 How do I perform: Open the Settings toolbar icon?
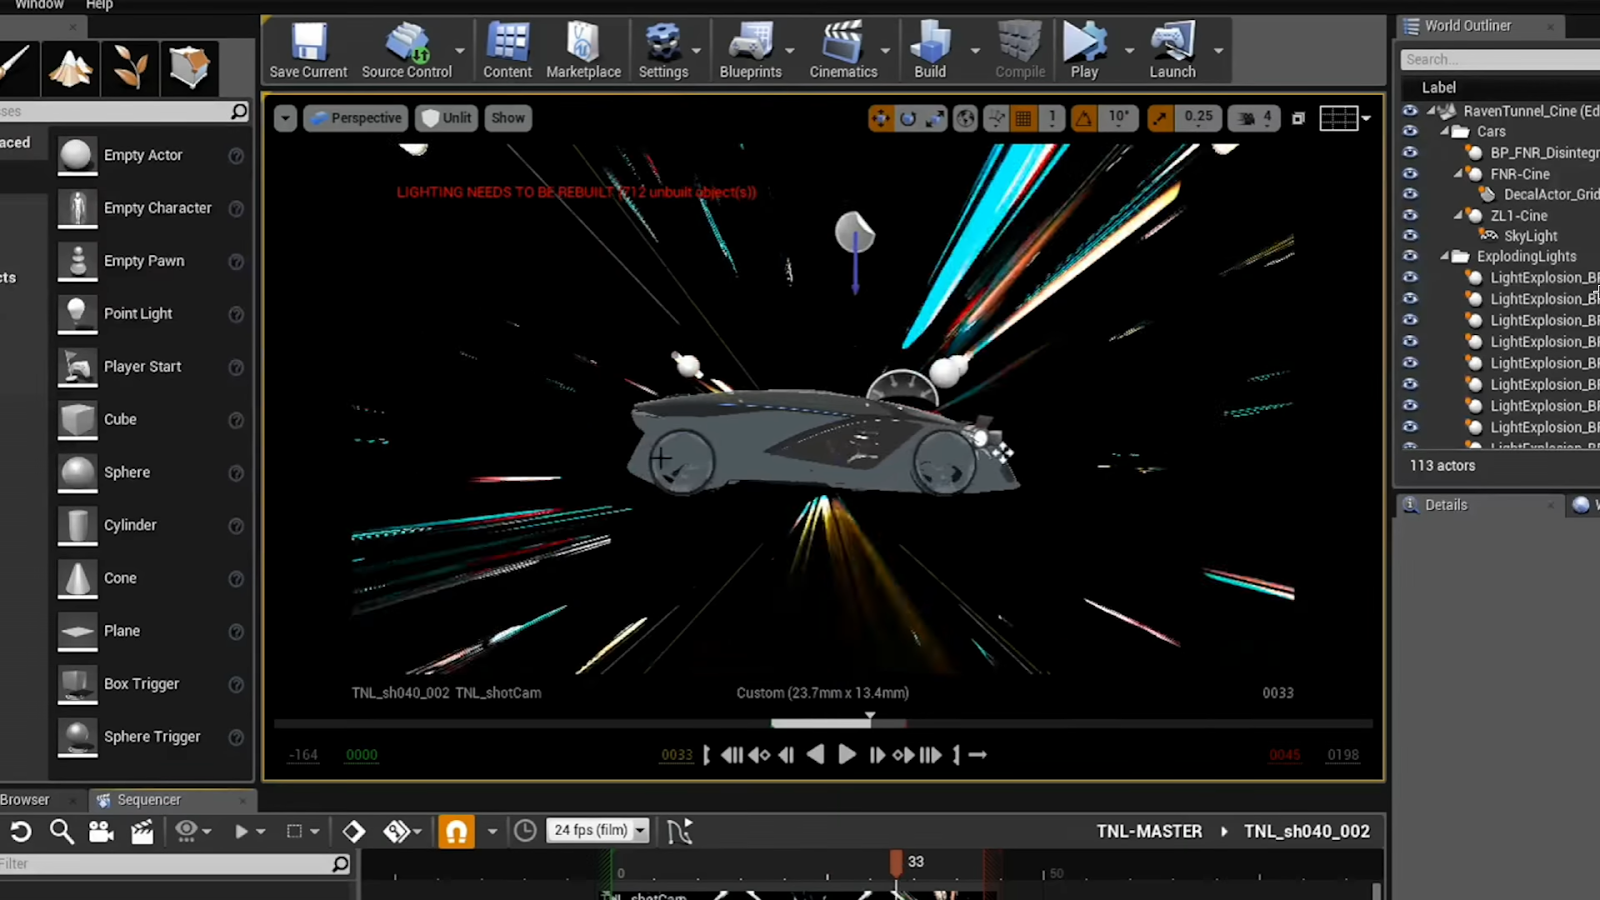click(x=663, y=50)
